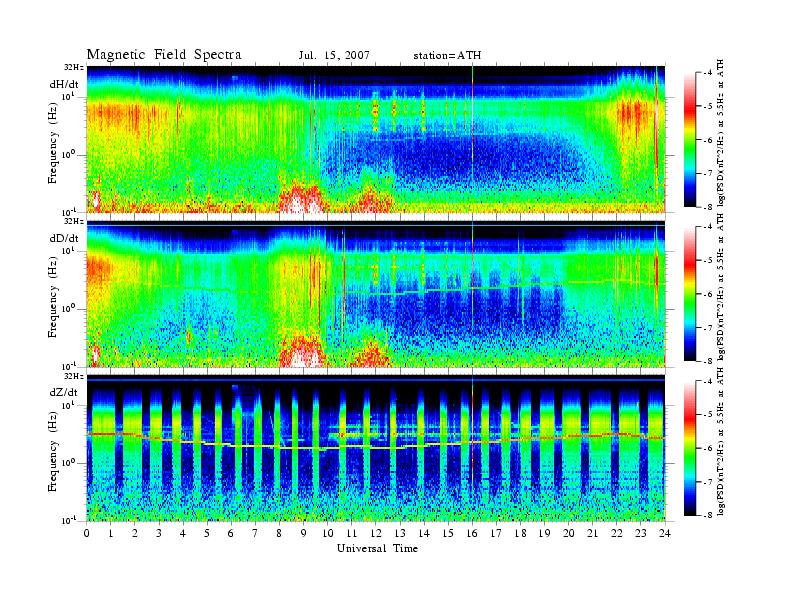The height and width of the screenshot is (612, 792).
Task: Click the color bar beside the dH/dt panel
Action: (x=689, y=140)
